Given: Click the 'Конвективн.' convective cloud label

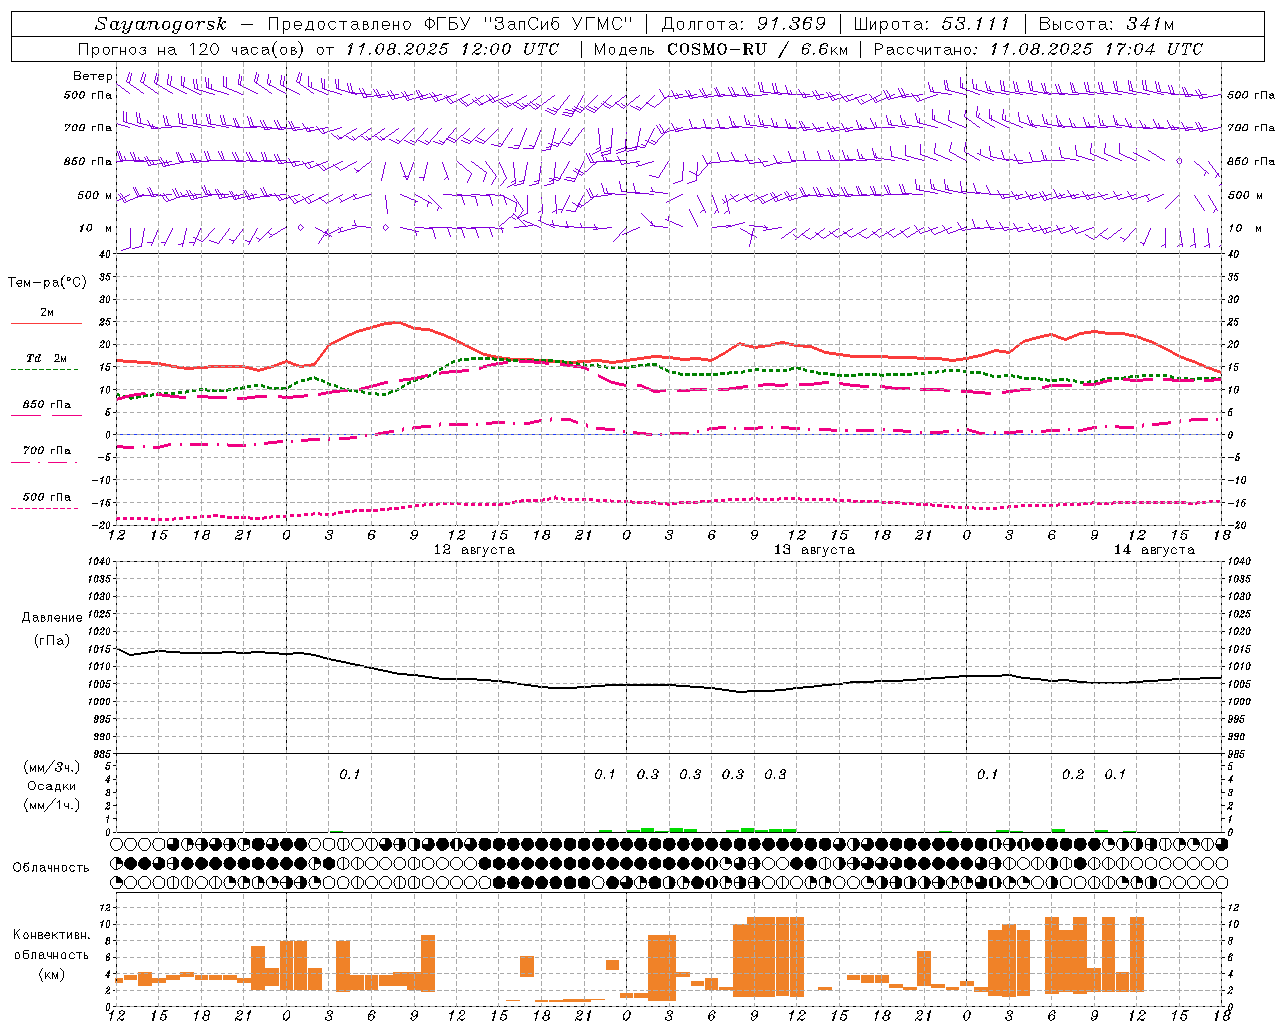Looking at the screenshot, I should pos(51,935).
